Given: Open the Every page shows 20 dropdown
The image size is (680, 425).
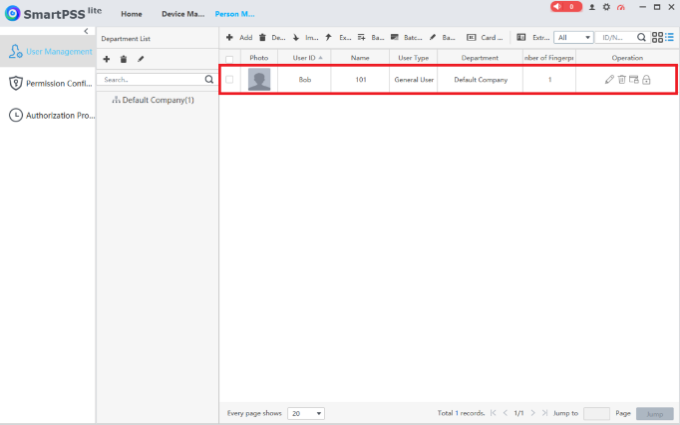Looking at the screenshot, I should pos(306,413).
